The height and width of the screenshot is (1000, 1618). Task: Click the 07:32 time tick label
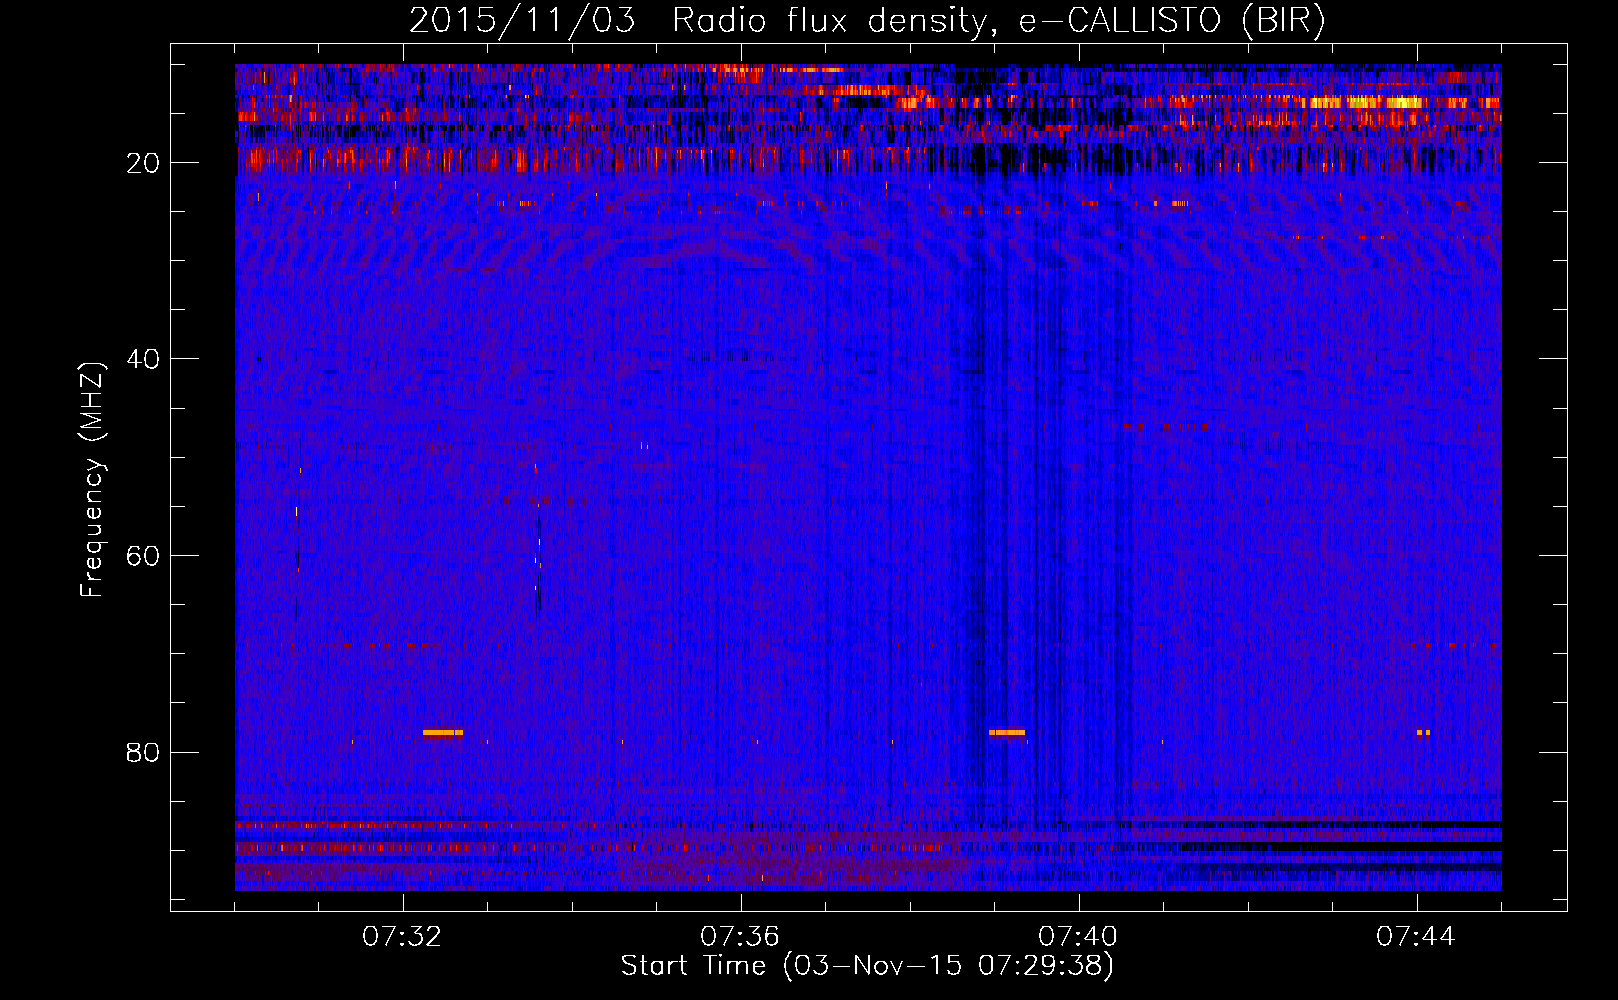coord(402,937)
